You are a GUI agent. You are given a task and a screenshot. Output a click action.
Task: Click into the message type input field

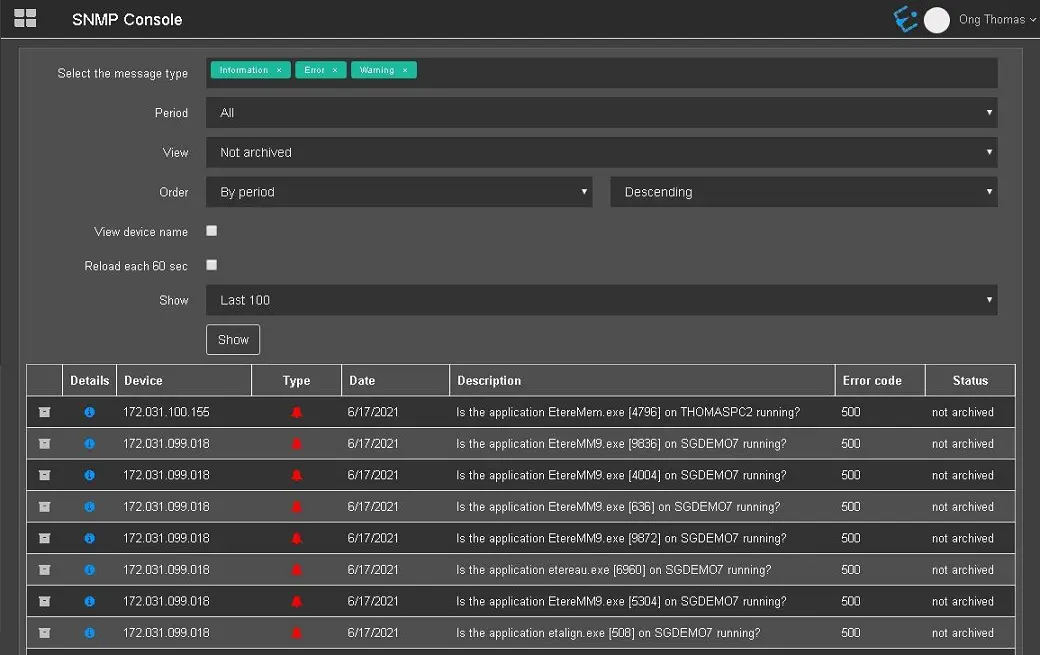[700, 72]
